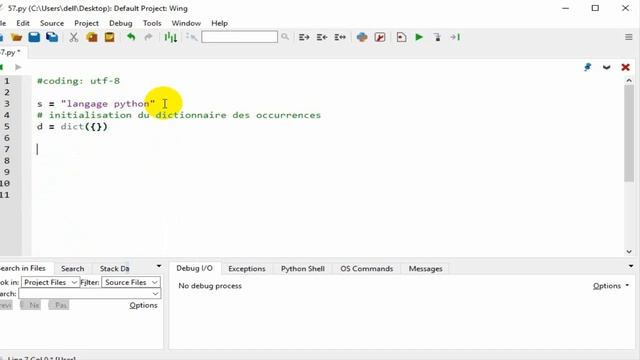Image resolution: width=640 pixels, height=360 pixels.
Task: Open the Help menu
Action: 219,23
